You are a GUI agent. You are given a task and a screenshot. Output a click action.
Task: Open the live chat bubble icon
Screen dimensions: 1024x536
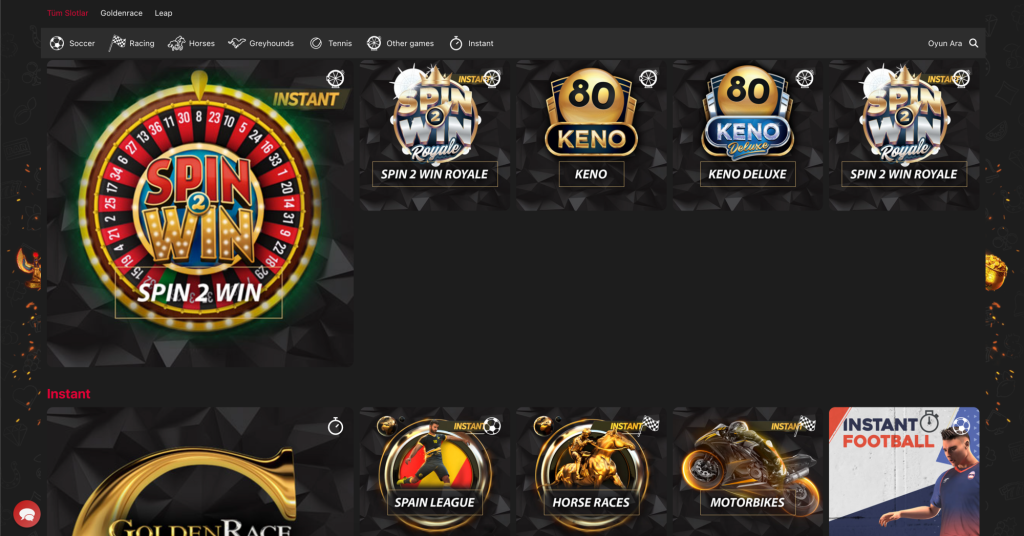27,514
